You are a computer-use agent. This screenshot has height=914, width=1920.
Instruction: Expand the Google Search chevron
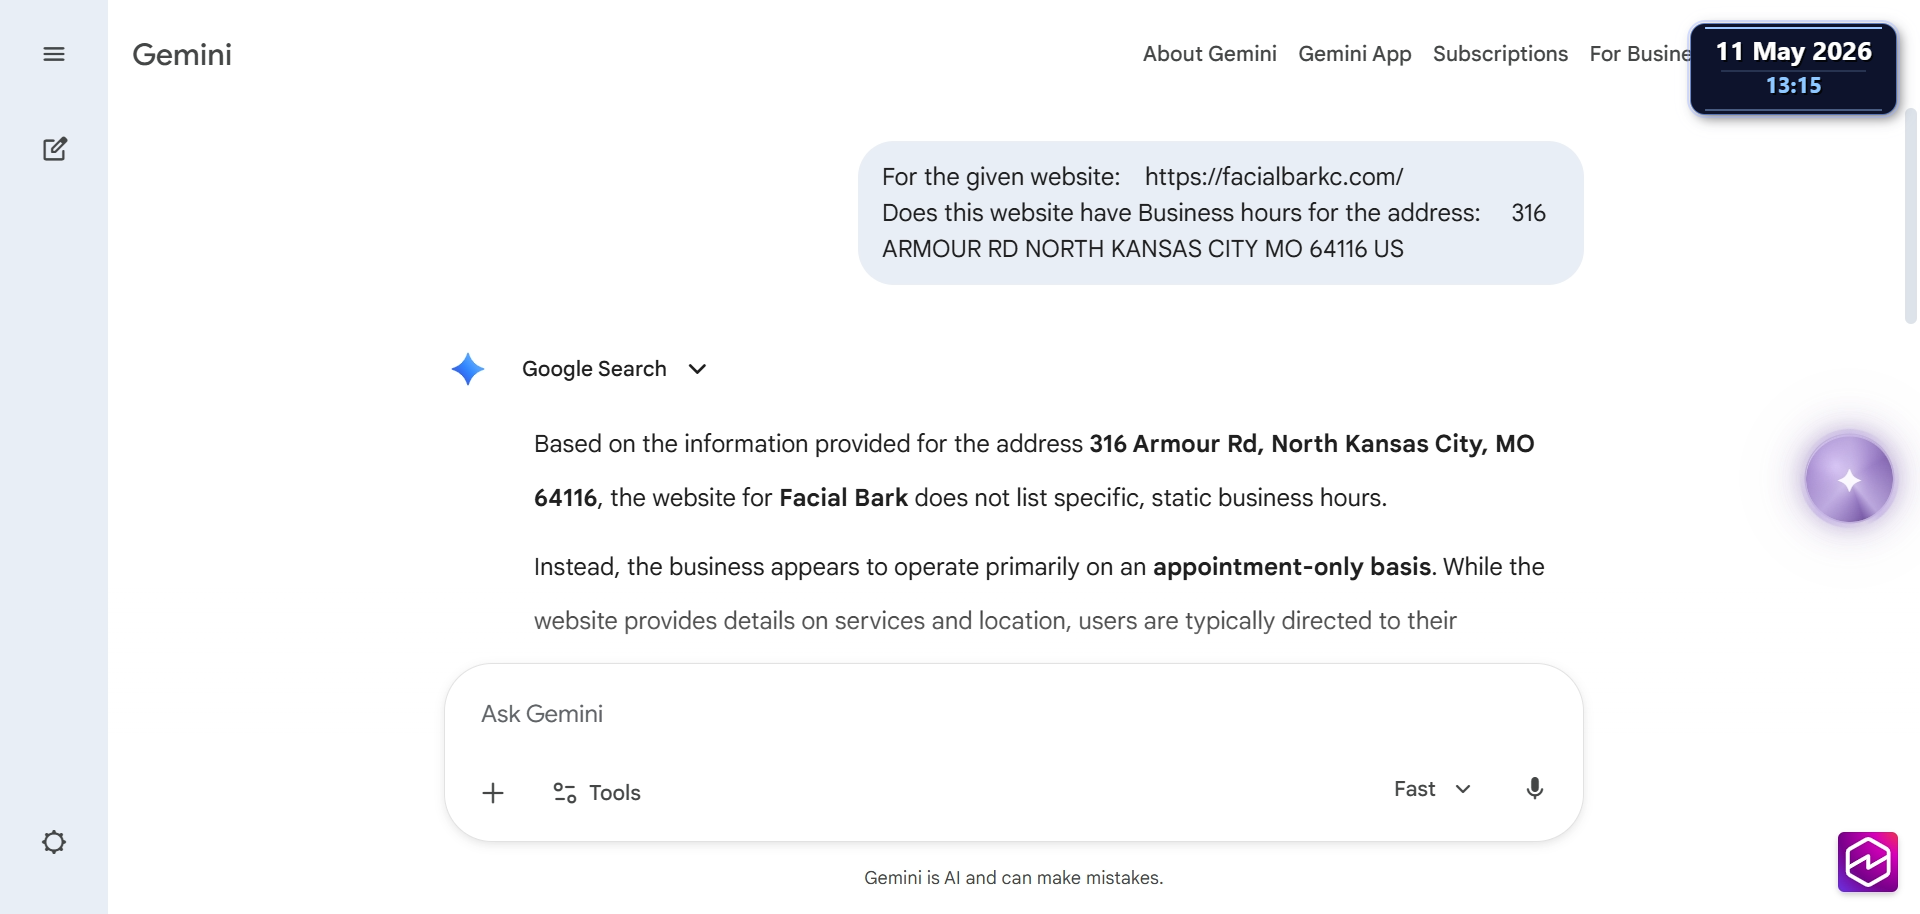pos(698,369)
